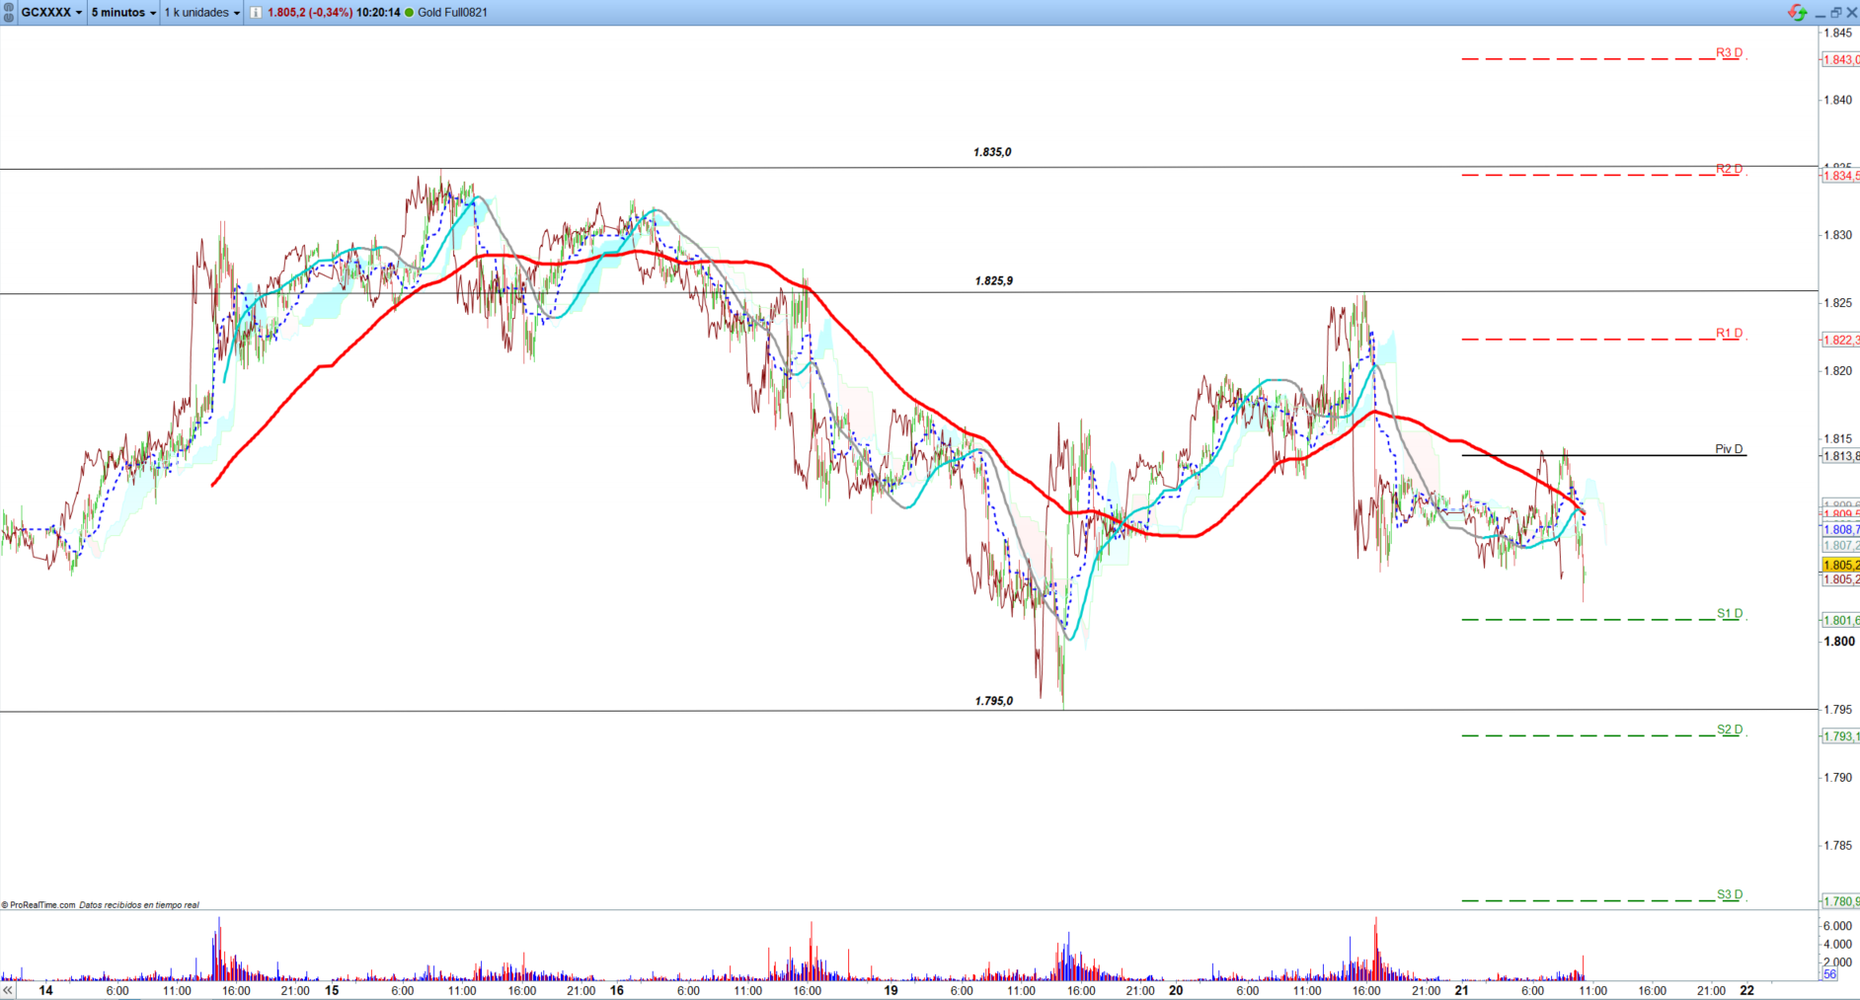The width and height of the screenshot is (1860, 1000).
Task: Click the 1.843,0 R3 price tag
Action: (x=1841, y=60)
